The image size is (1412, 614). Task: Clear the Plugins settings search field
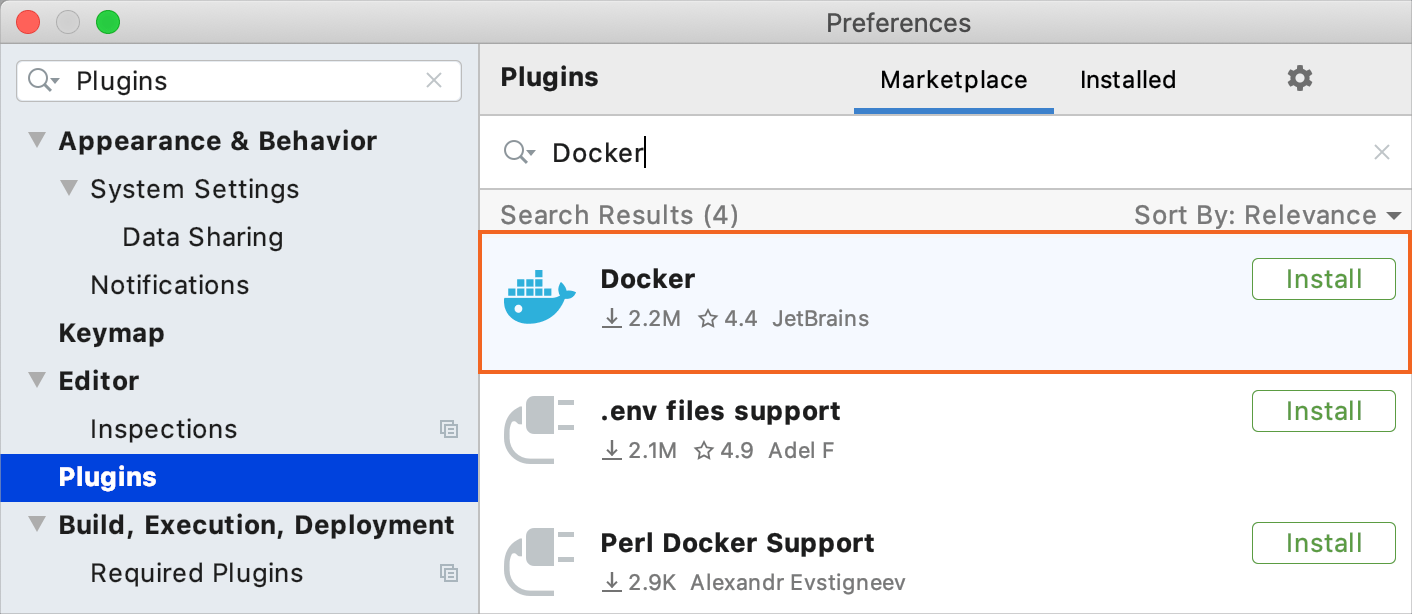(434, 81)
